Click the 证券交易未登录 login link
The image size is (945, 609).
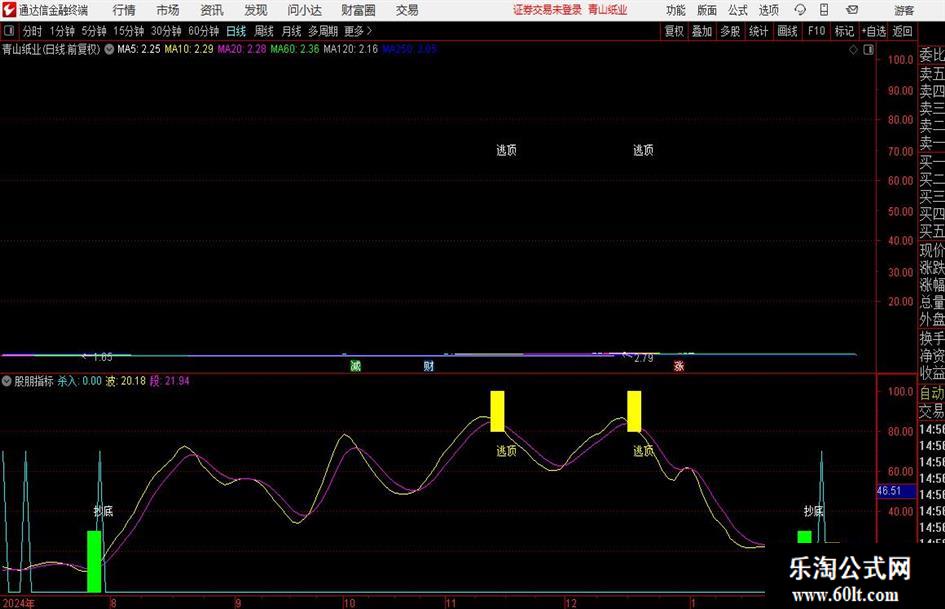(547, 10)
